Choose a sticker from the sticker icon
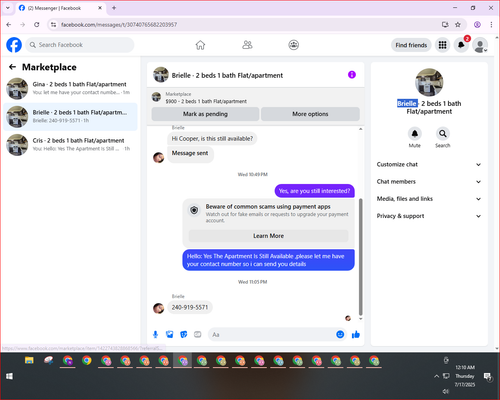The image size is (500, 400). pos(184,334)
